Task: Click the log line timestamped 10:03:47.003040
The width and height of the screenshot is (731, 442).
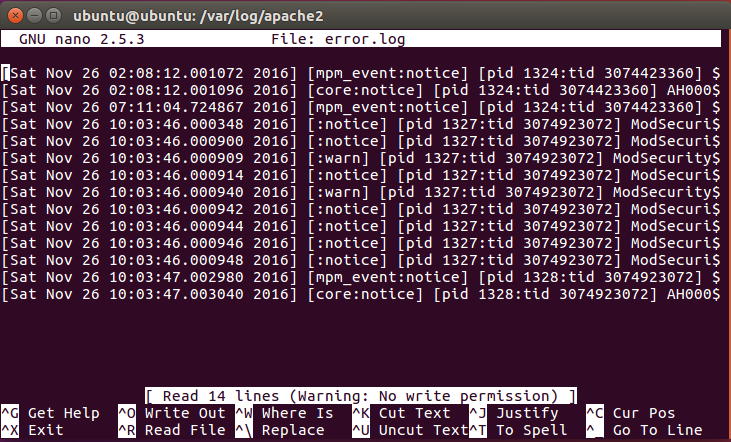Action: (361, 294)
